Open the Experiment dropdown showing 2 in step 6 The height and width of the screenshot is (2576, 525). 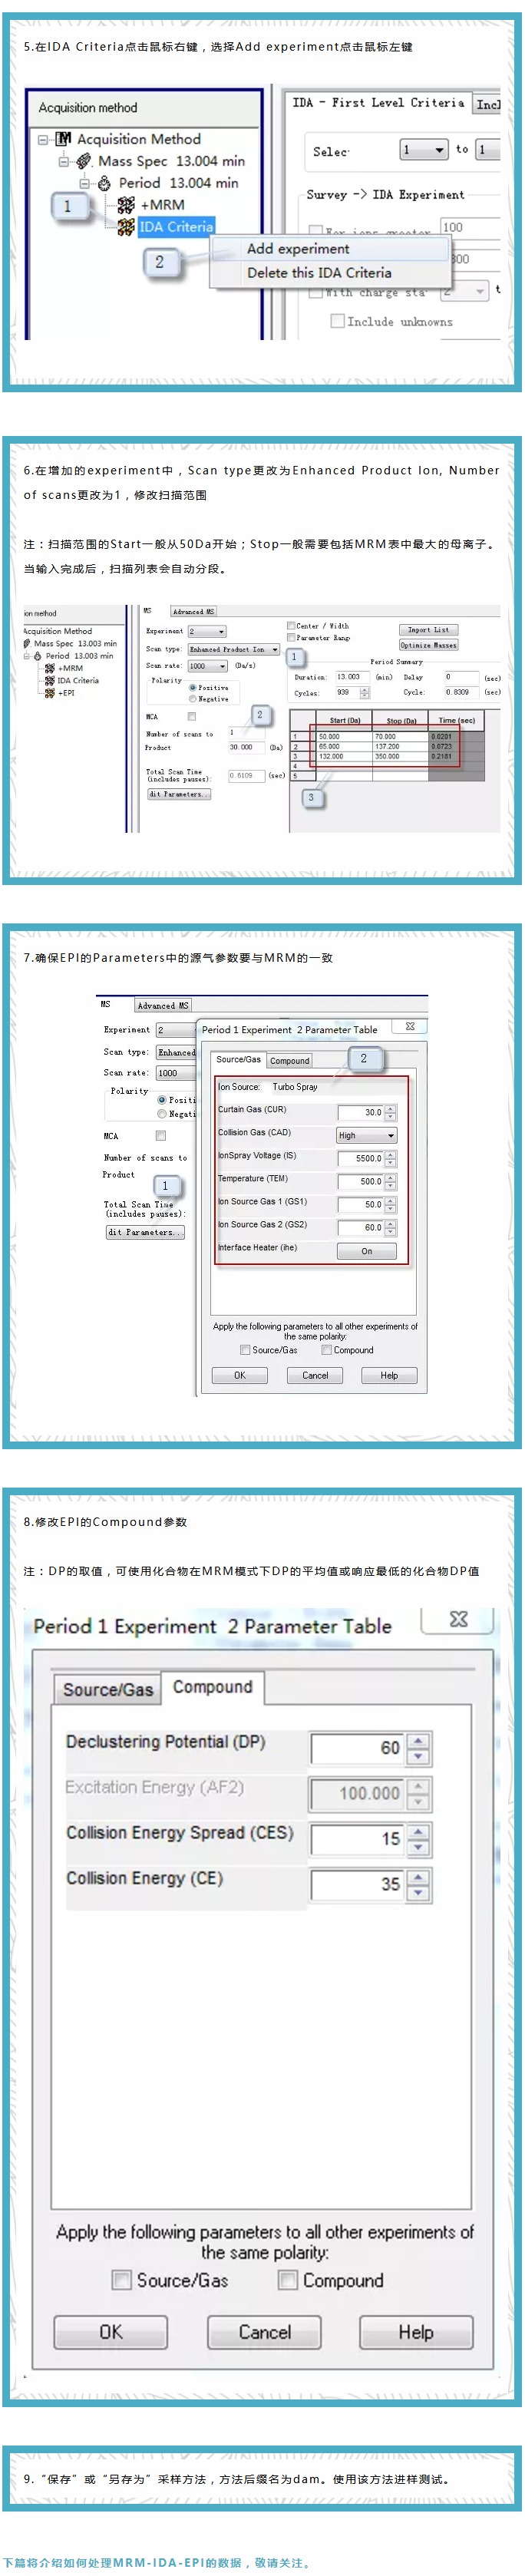coord(207,631)
